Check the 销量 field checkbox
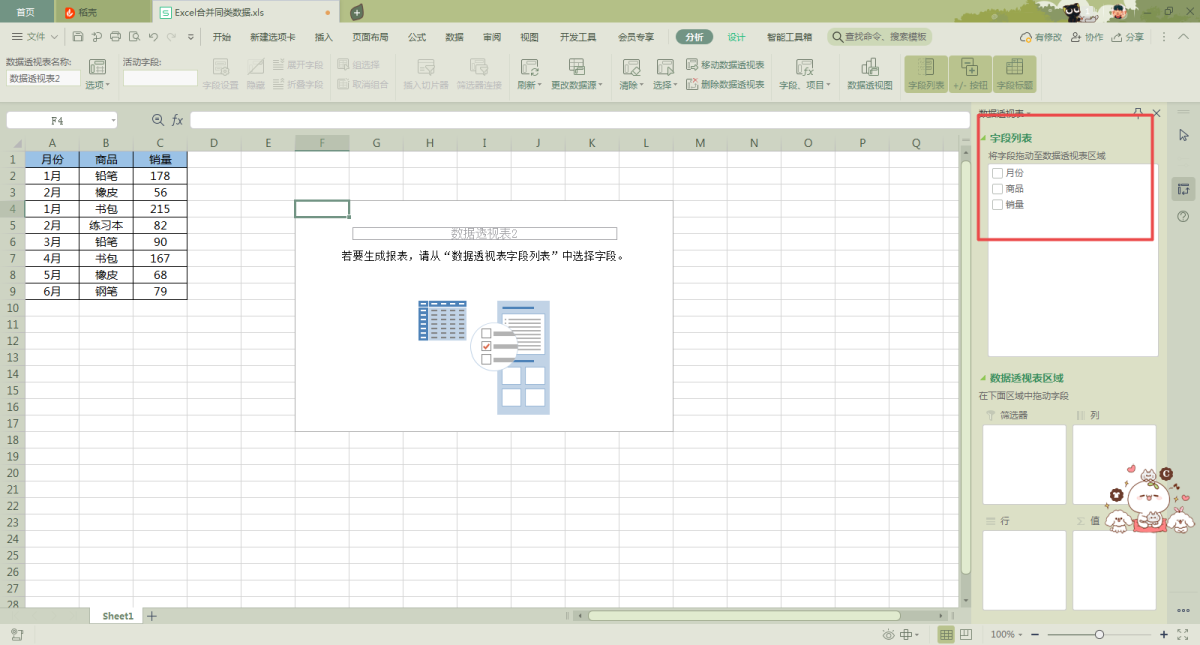Image resolution: width=1200 pixels, height=645 pixels. [x=997, y=205]
